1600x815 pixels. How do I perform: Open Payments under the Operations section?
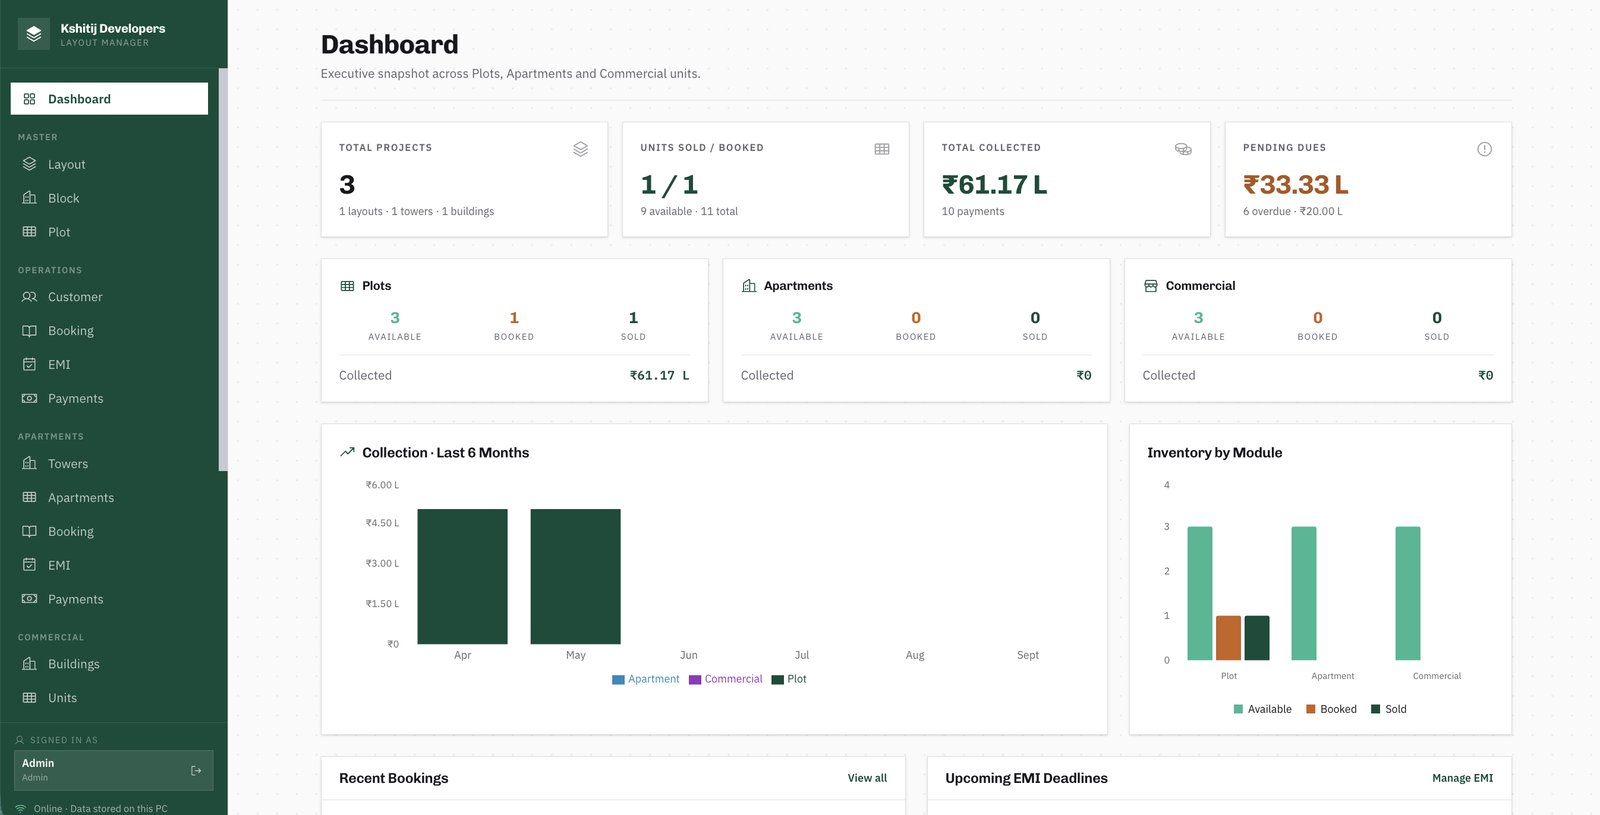[x=109, y=399]
